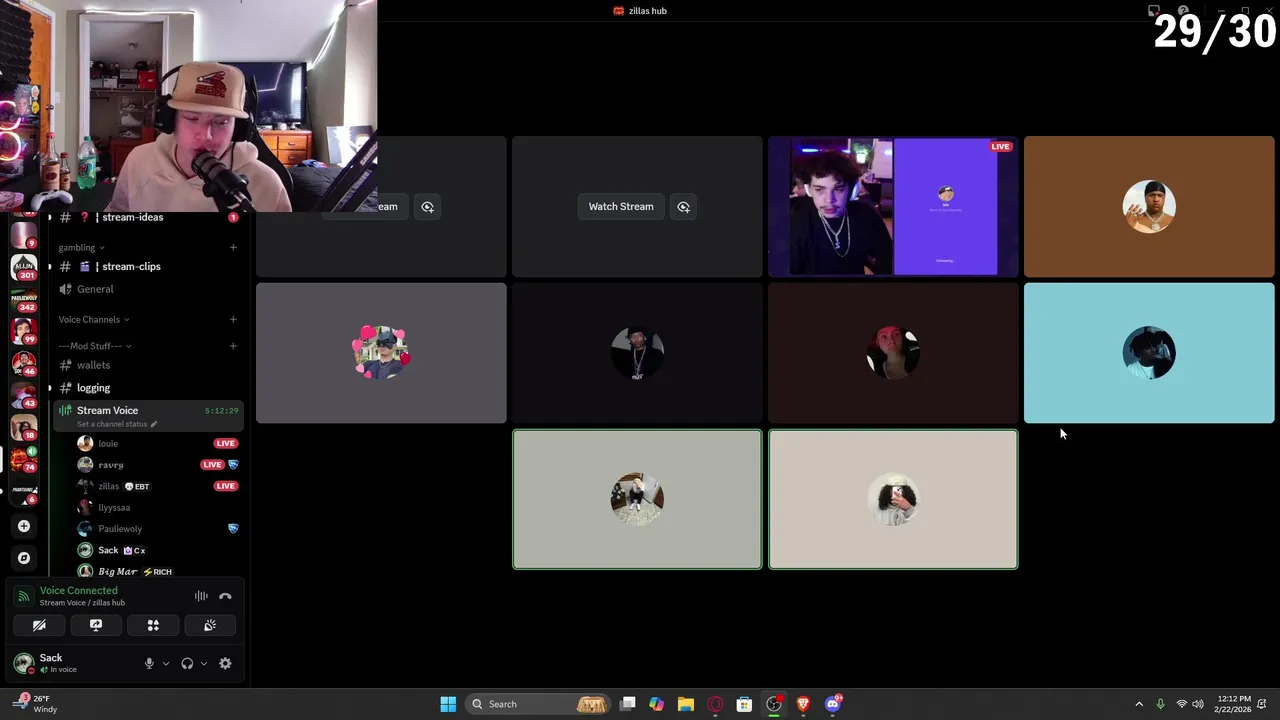Click Voice Connected status text

79,591
